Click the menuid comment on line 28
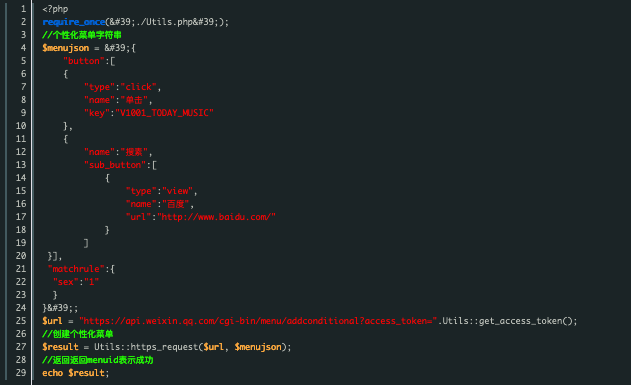 pos(98,360)
